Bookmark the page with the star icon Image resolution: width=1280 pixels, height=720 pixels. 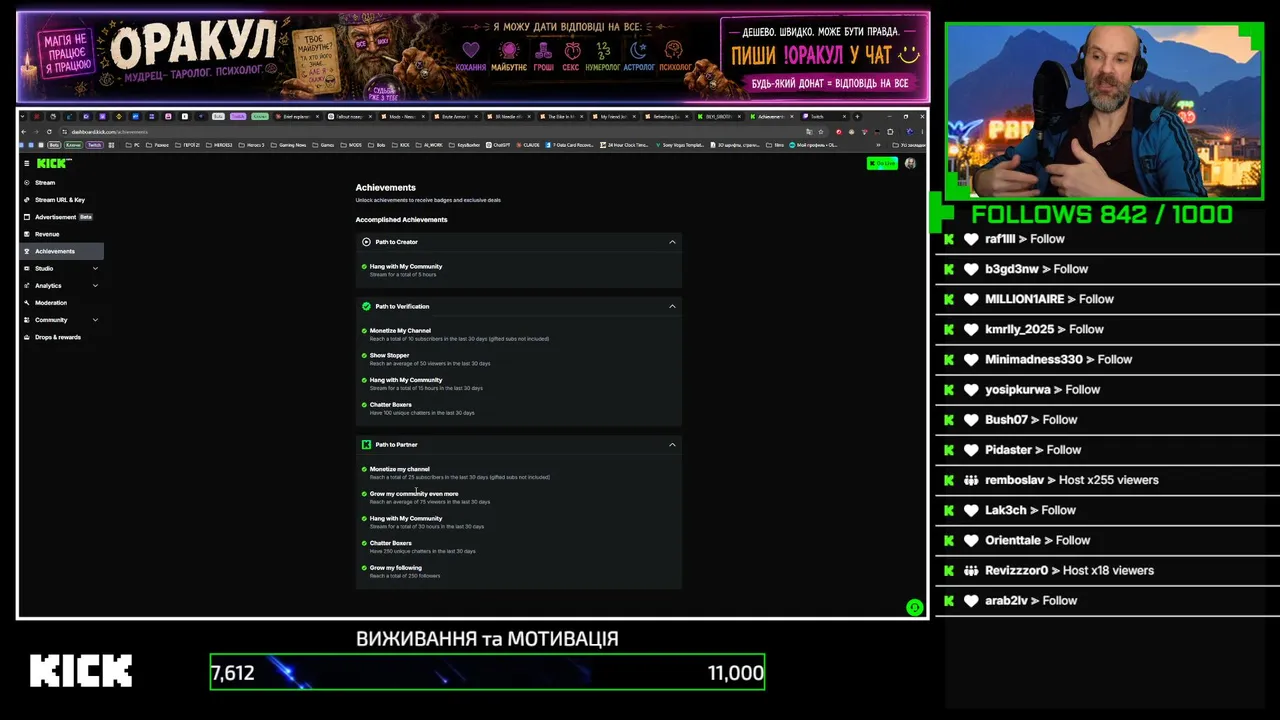(822, 132)
